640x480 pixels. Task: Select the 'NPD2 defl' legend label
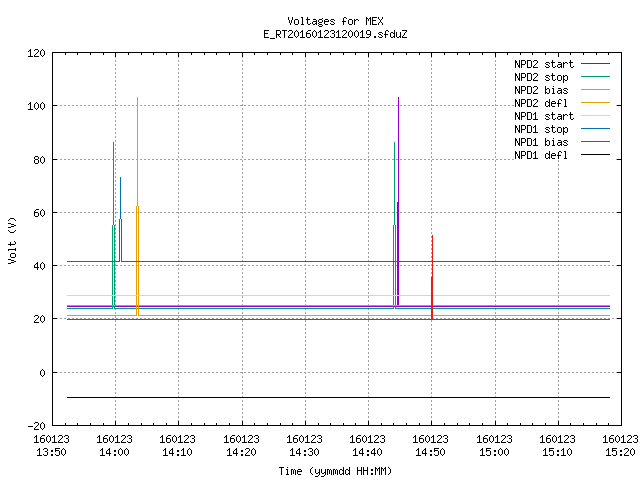(541, 103)
